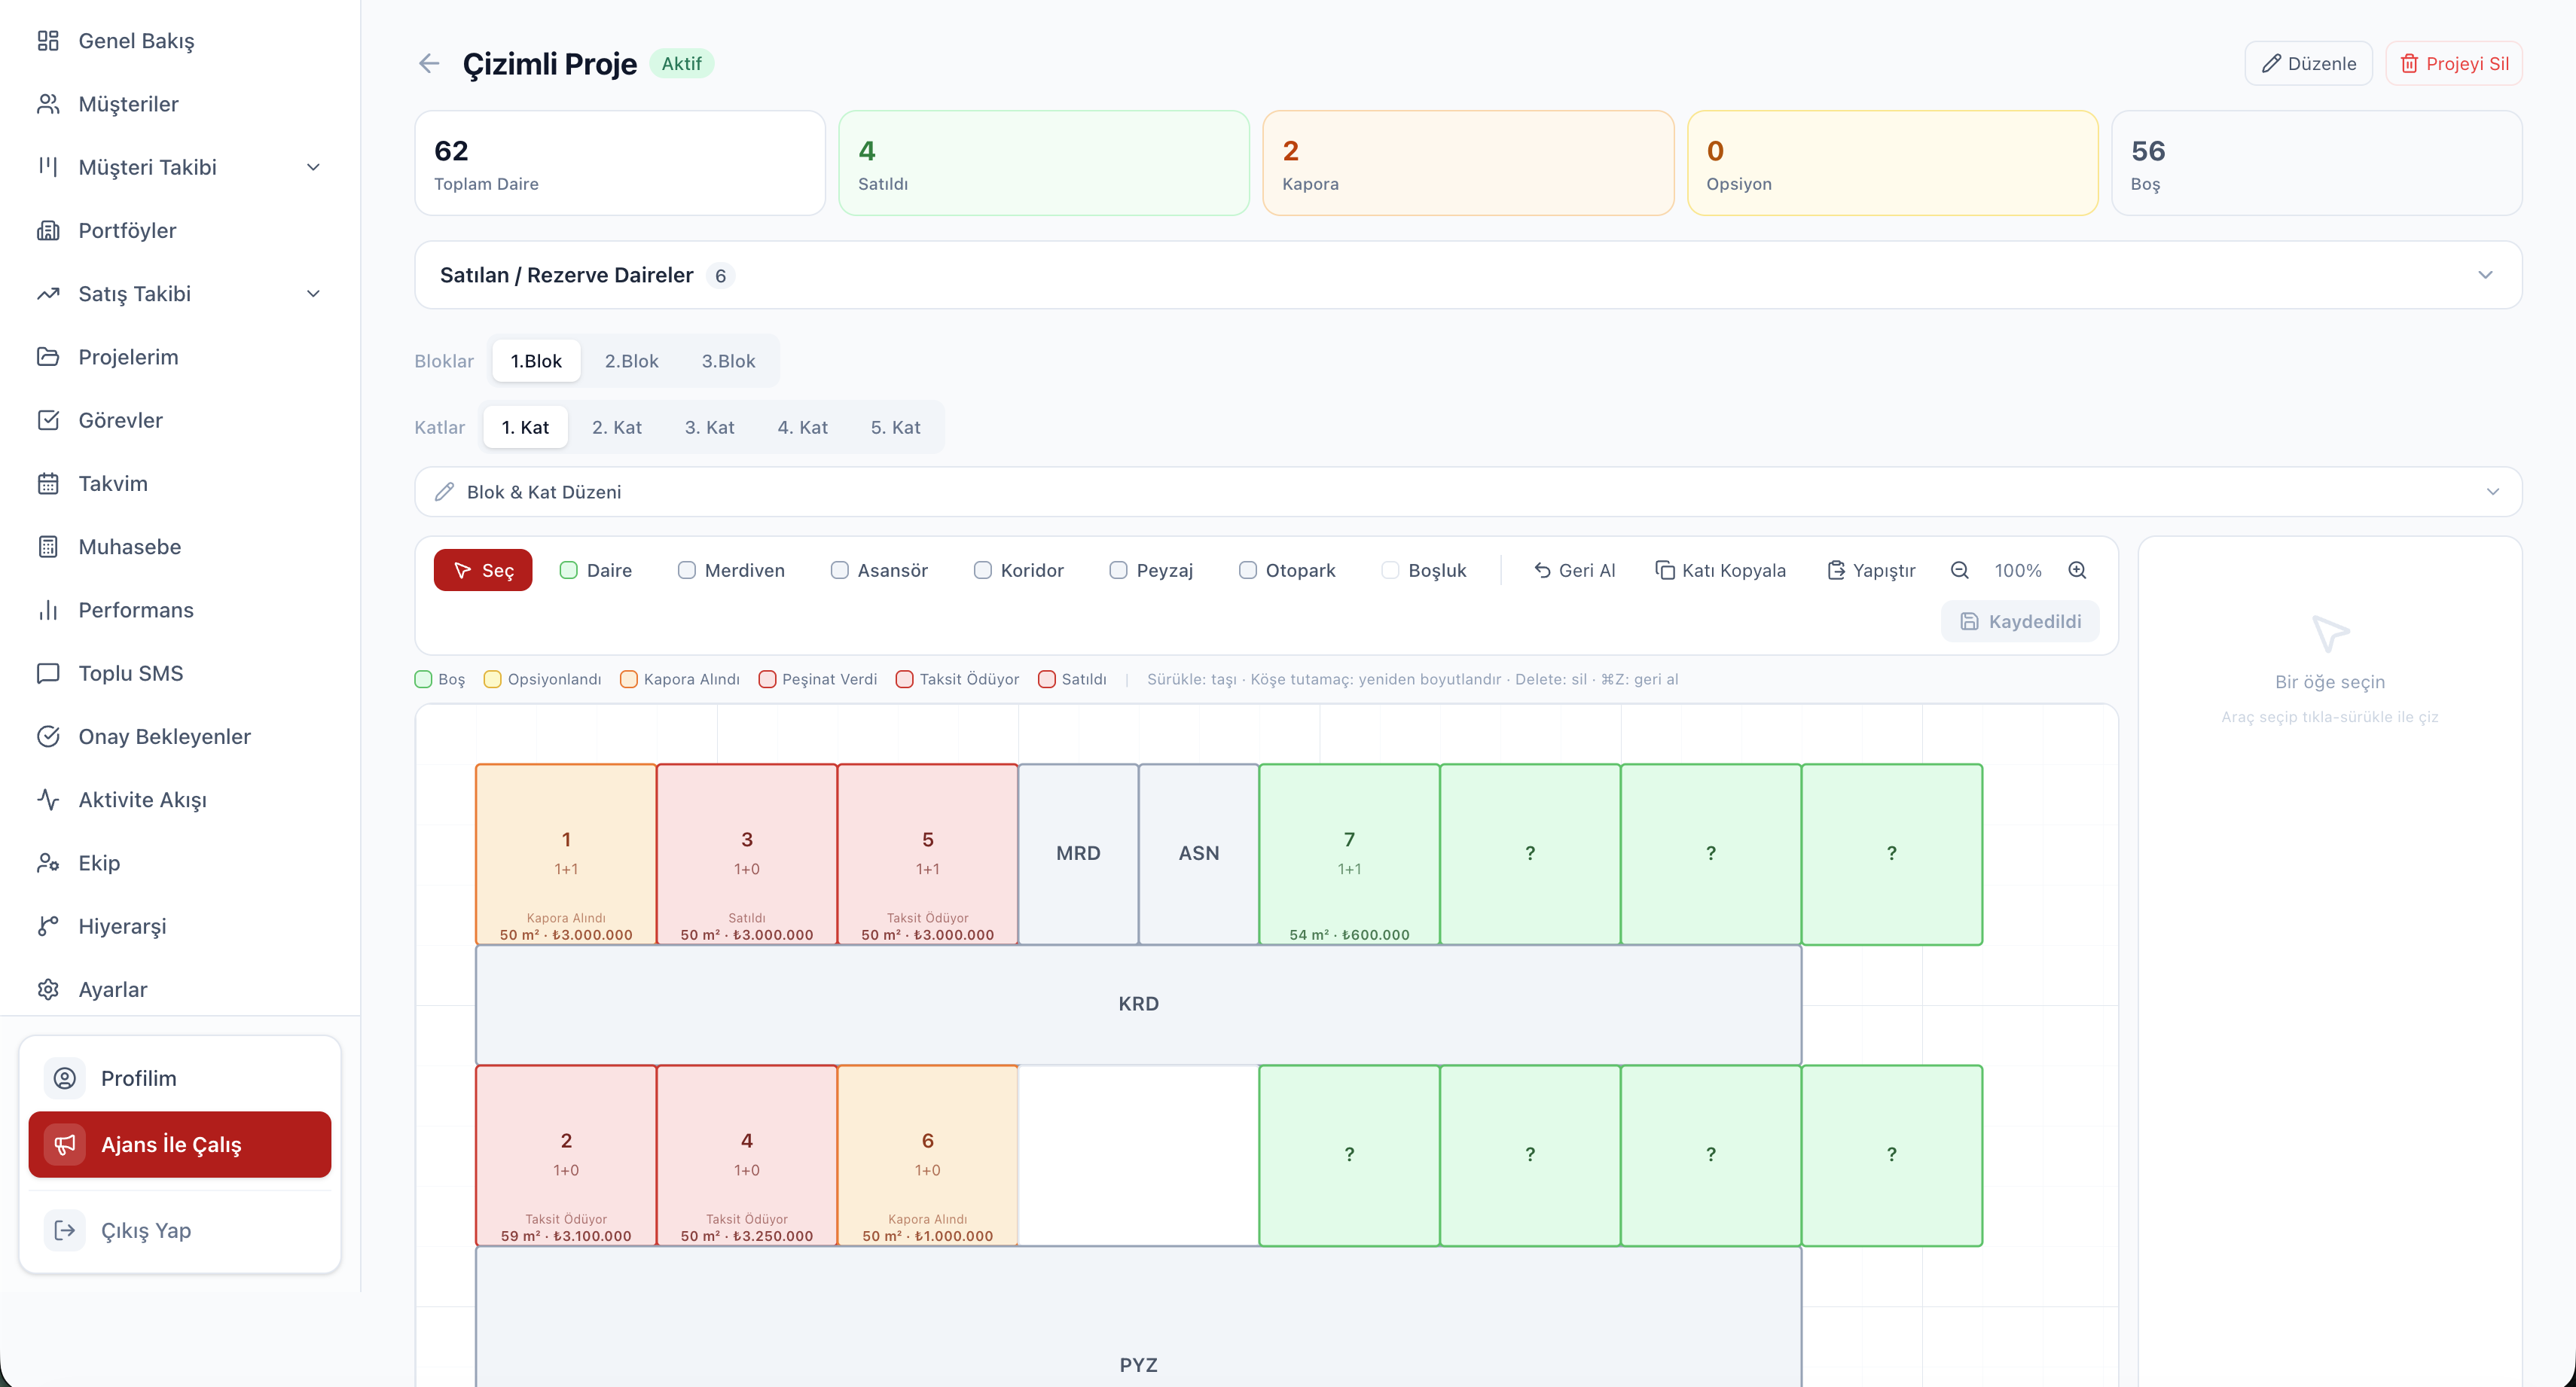Screen dimensions: 2576x1387
Task: Open Takvim calendar icon in sidebar
Action: (48, 483)
